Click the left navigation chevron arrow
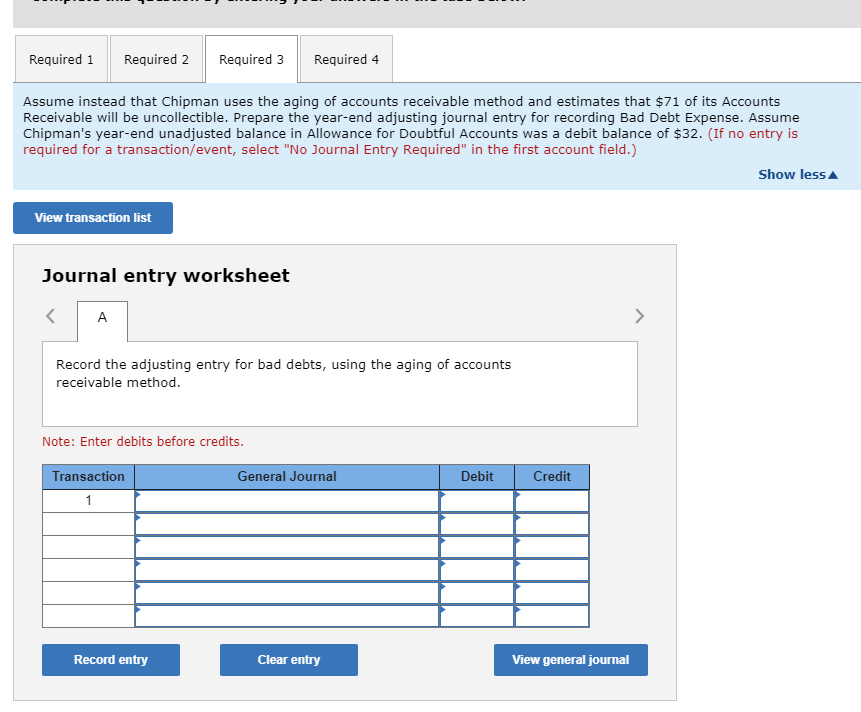The height and width of the screenshot is (712, 861). tap(49, 315)
